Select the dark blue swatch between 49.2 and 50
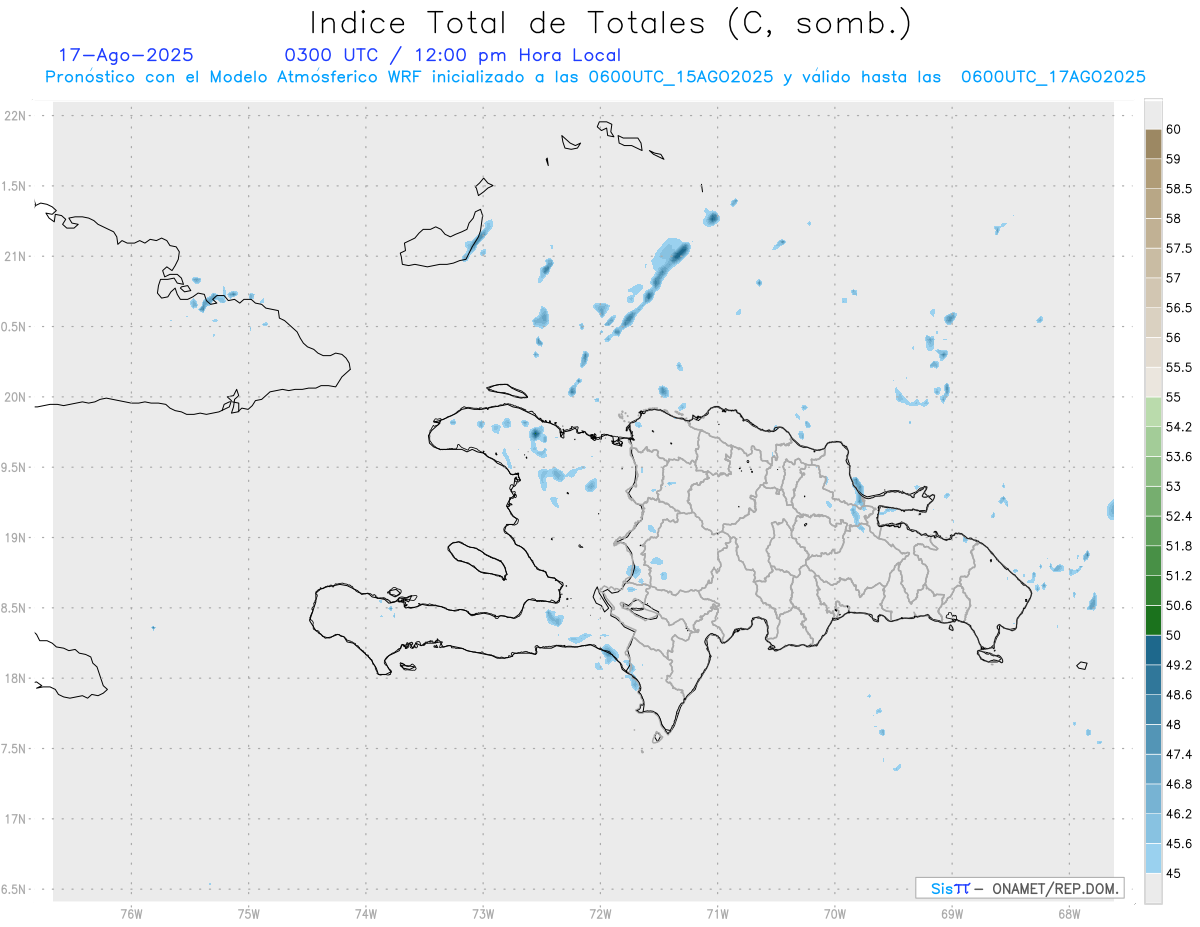Image resolution: width=1200 pixels, height=927 pixels. [x=1153, y=650]
